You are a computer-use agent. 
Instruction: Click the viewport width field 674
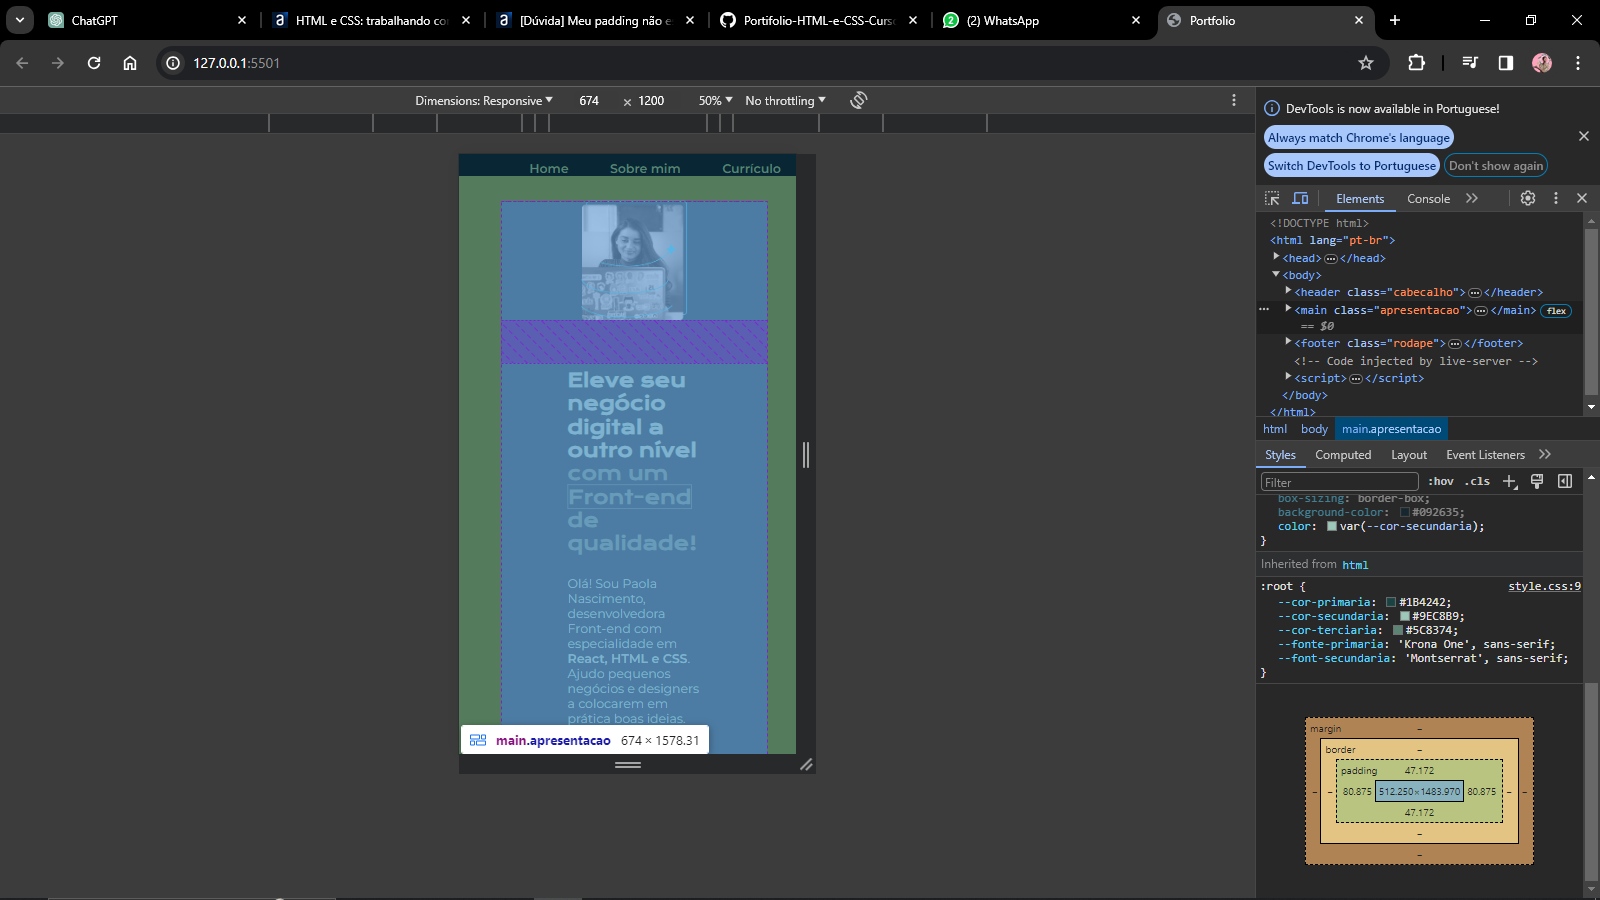(x=589, y=101)
